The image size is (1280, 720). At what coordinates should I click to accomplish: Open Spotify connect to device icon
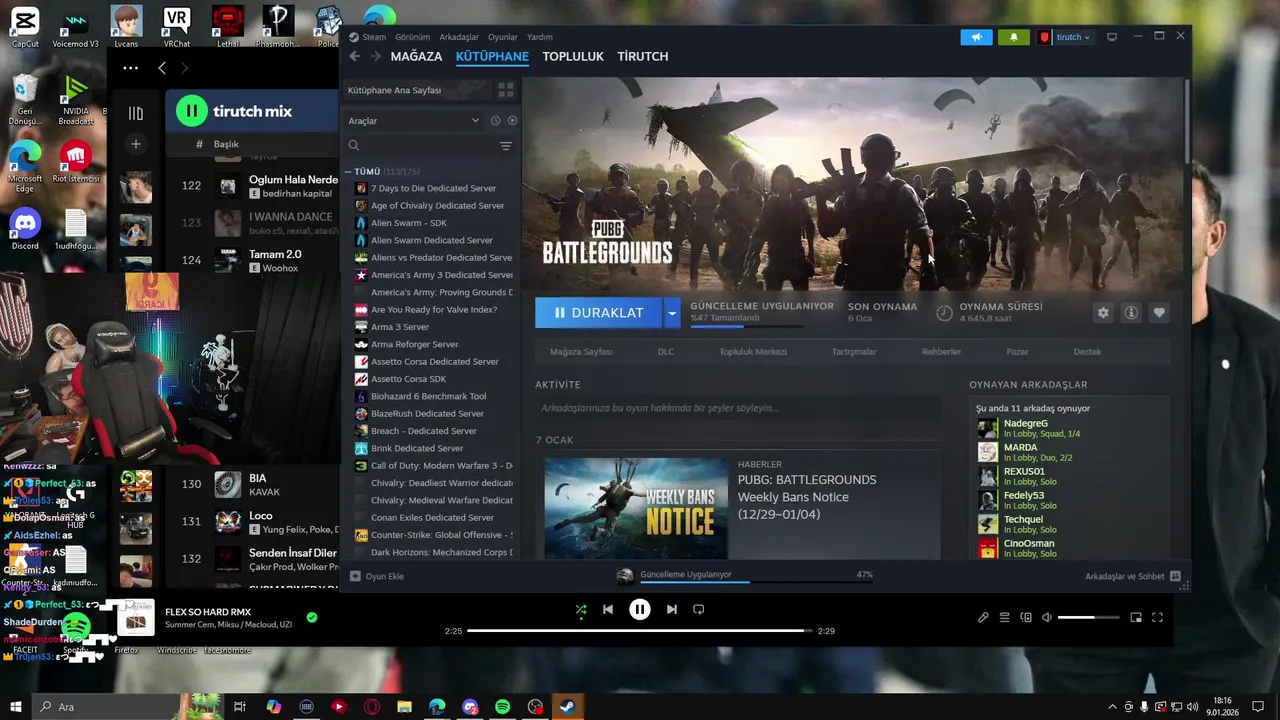[x=1026, y=617]
